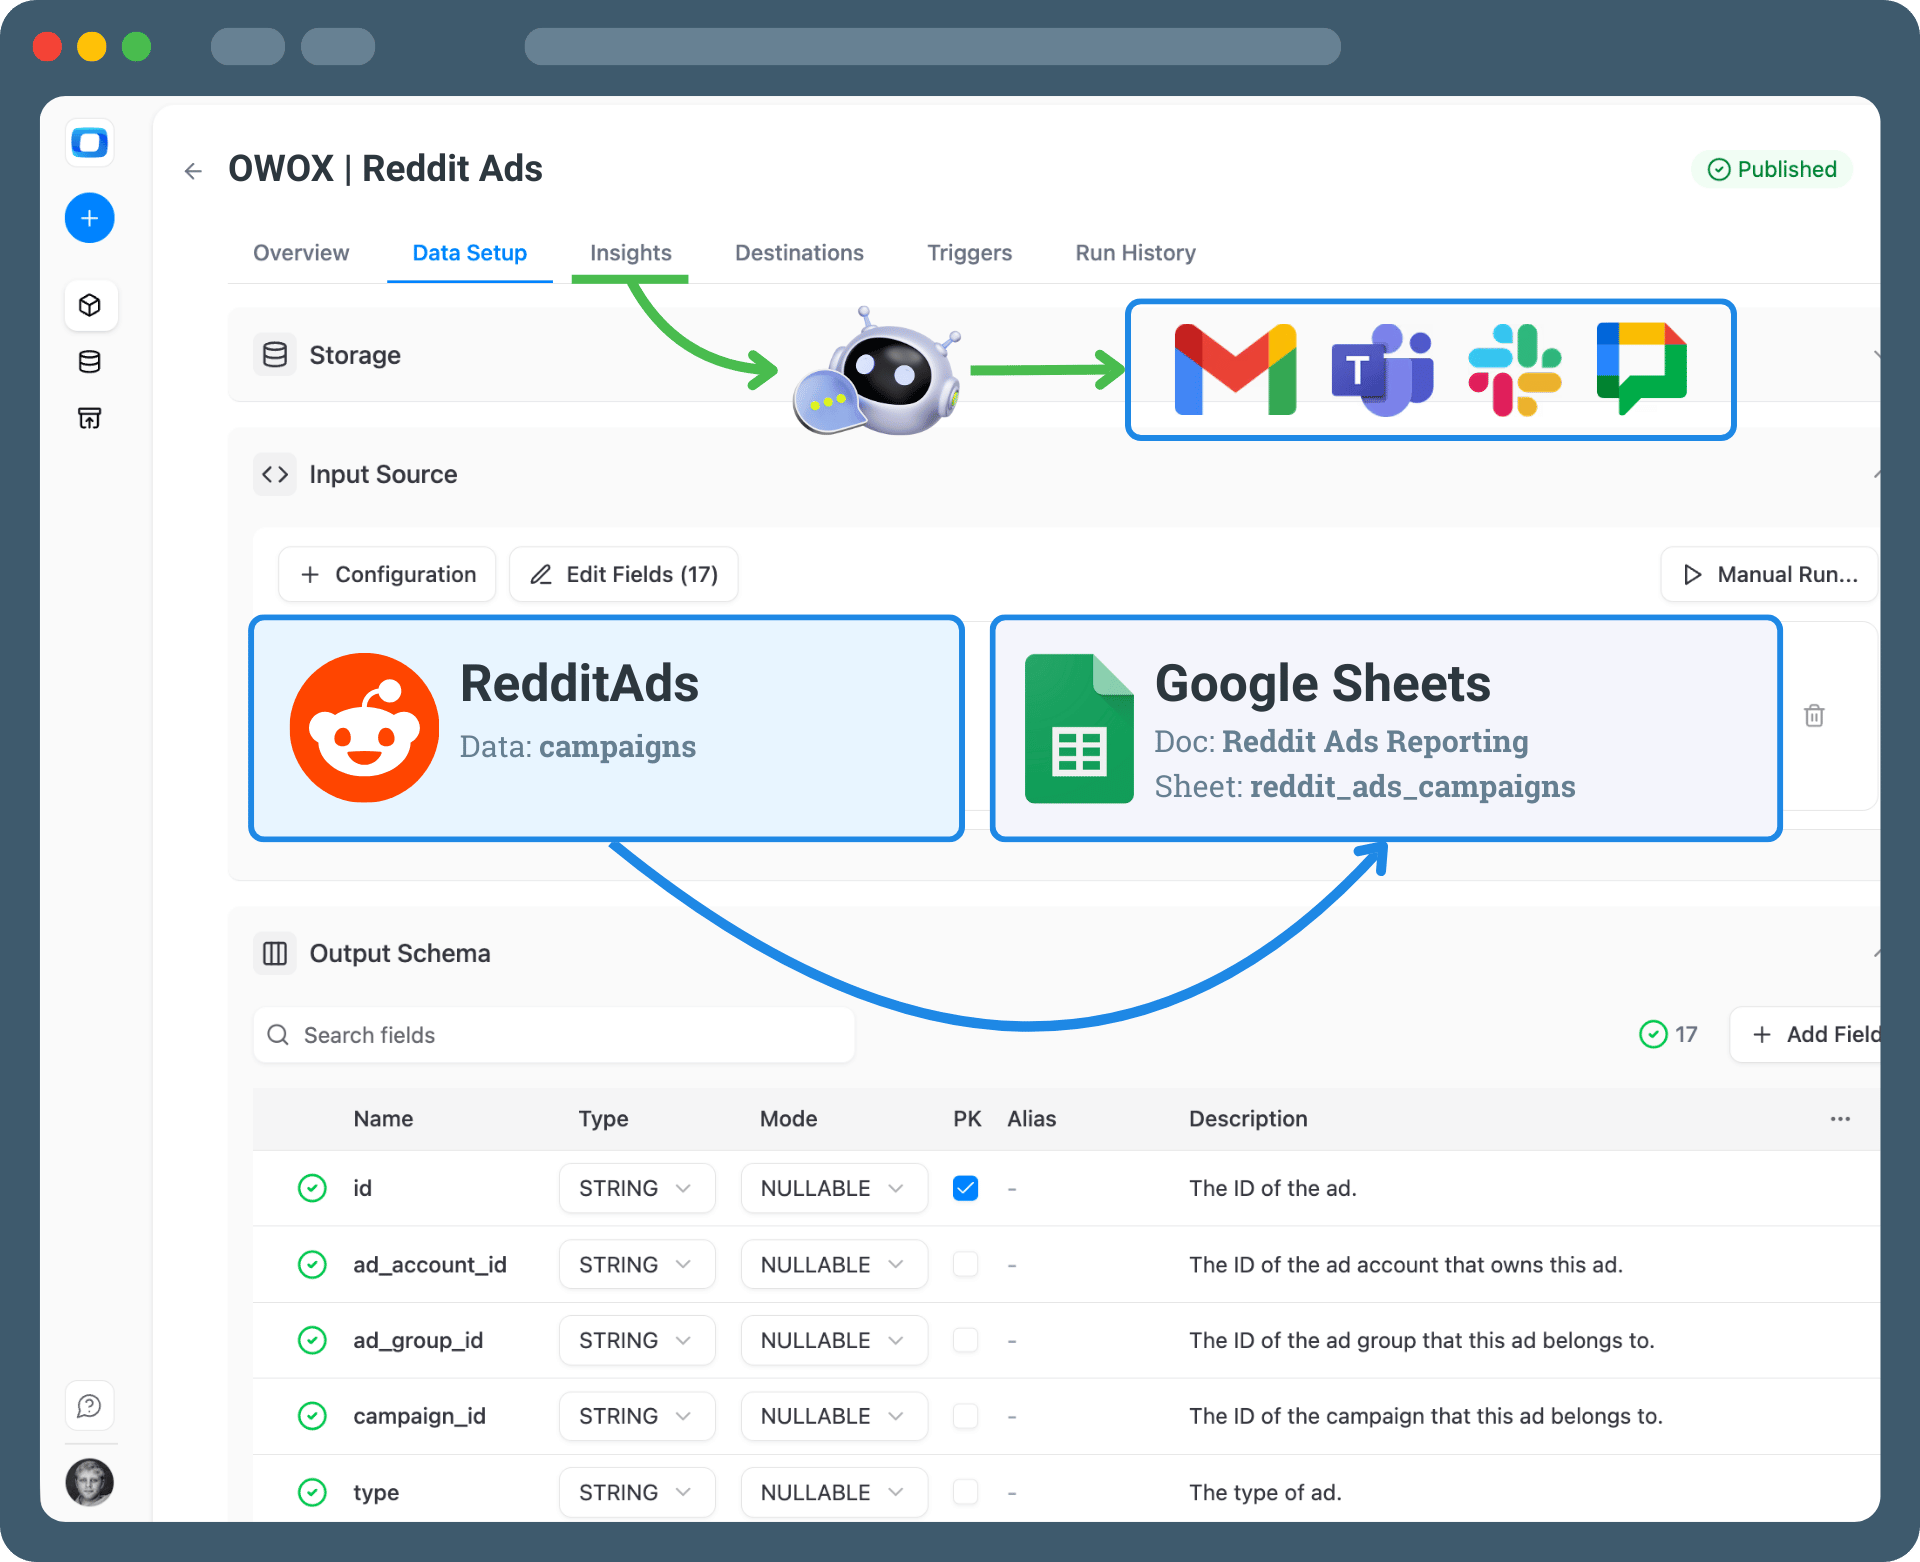The height and width of the screenshot is (1562, 1920).
Task: Switch to the Insights tab
Action: [x=630, y=253]
